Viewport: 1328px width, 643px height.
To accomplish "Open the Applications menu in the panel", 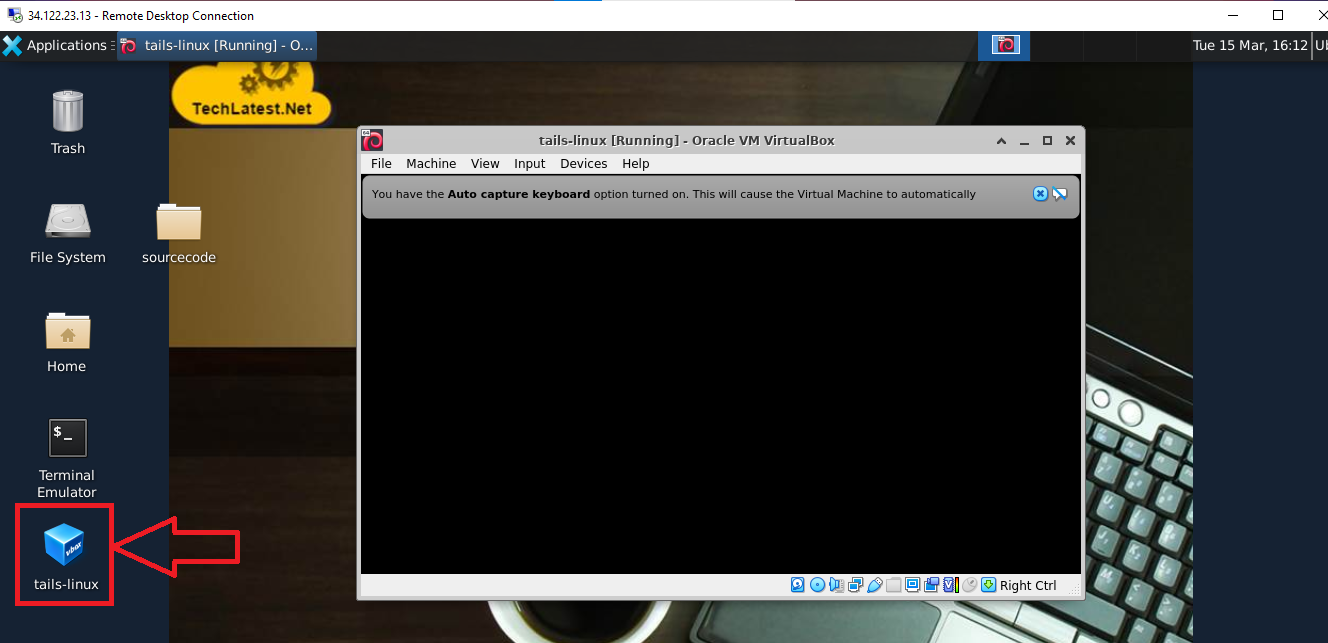I will [x=56, y=45].
